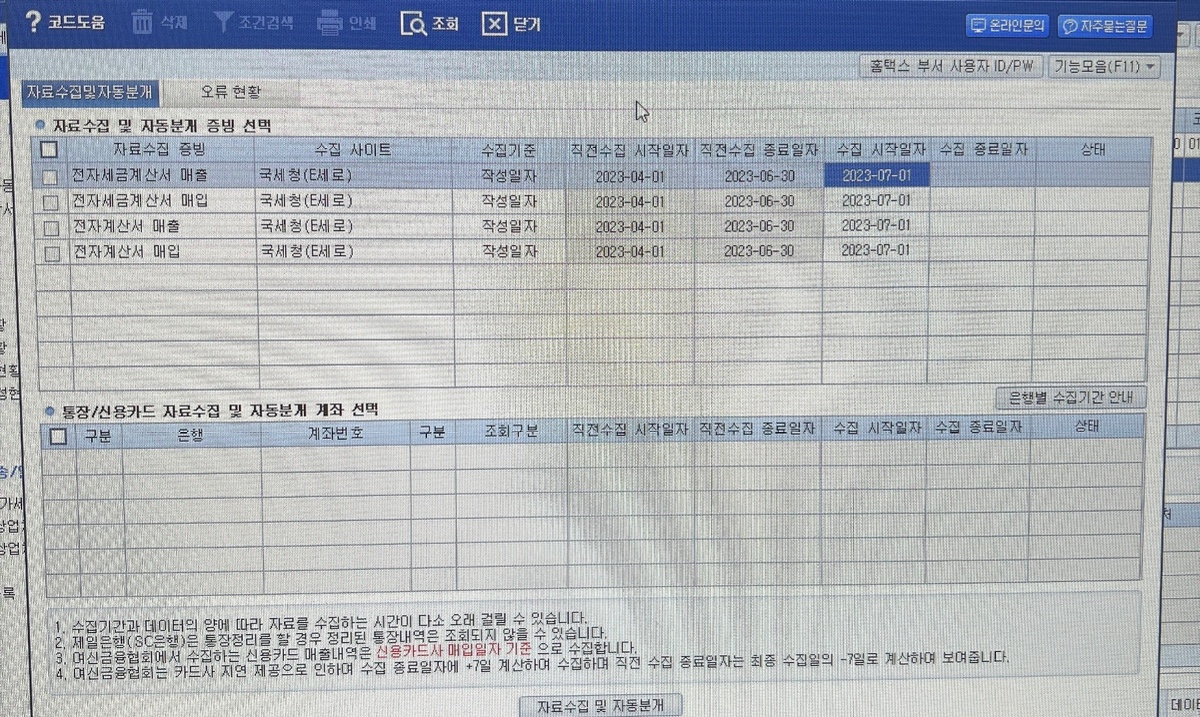
Task: Click the 삭제 trash toolbar icon
Action: pos(143,22)
